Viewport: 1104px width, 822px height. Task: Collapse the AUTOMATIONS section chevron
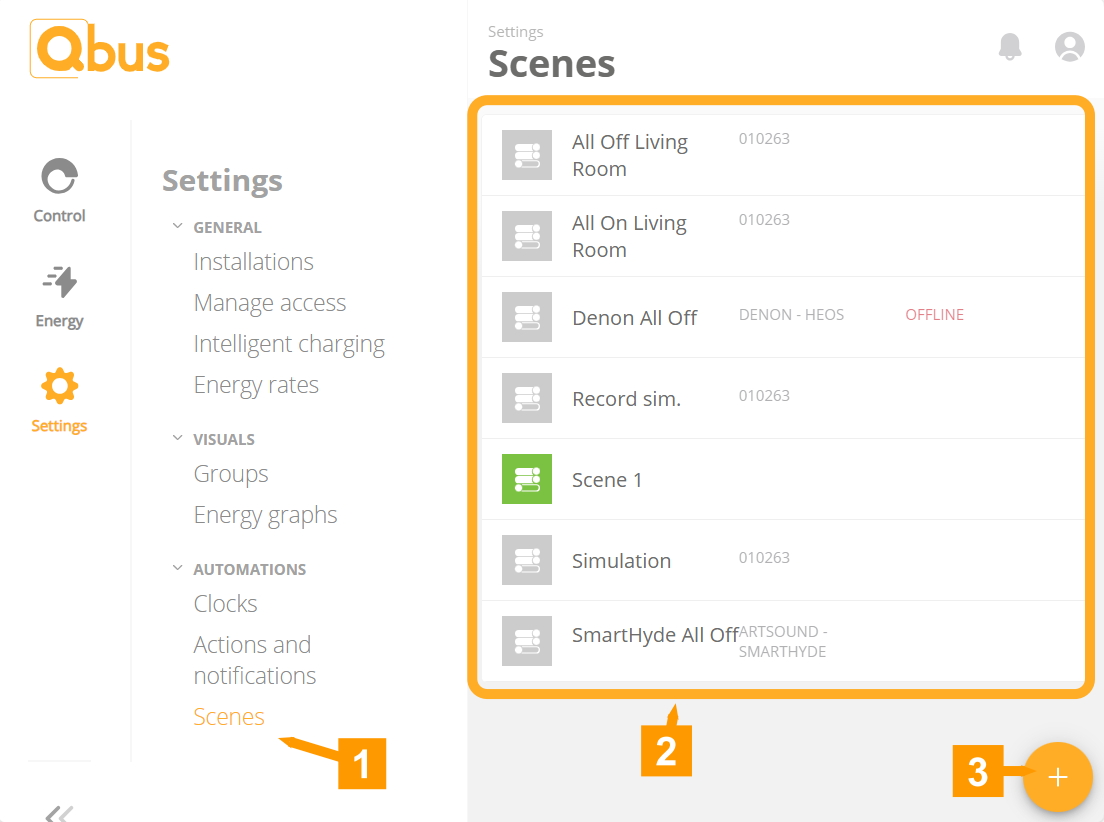pos(177,568)
